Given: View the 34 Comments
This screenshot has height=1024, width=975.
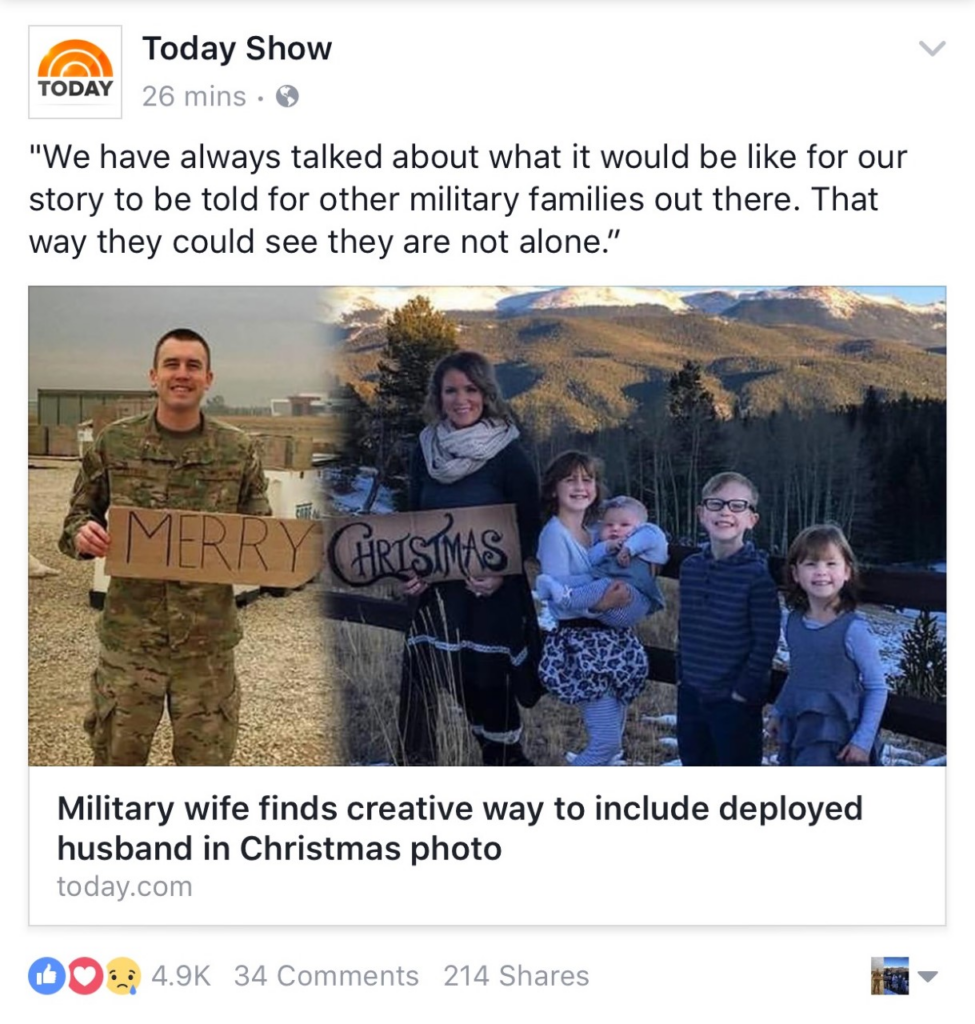Looking at the screenshot, I should coord(326,976).
